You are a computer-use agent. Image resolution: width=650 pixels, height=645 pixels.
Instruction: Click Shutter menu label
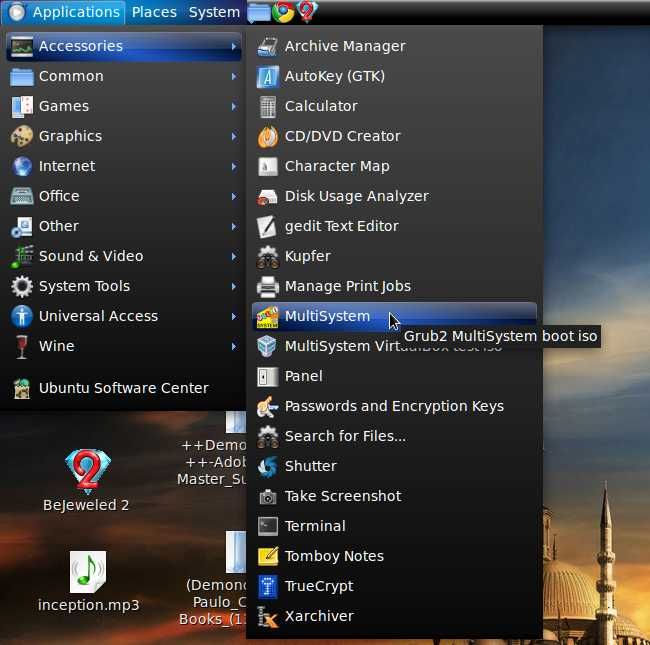(x=310, y=466)
